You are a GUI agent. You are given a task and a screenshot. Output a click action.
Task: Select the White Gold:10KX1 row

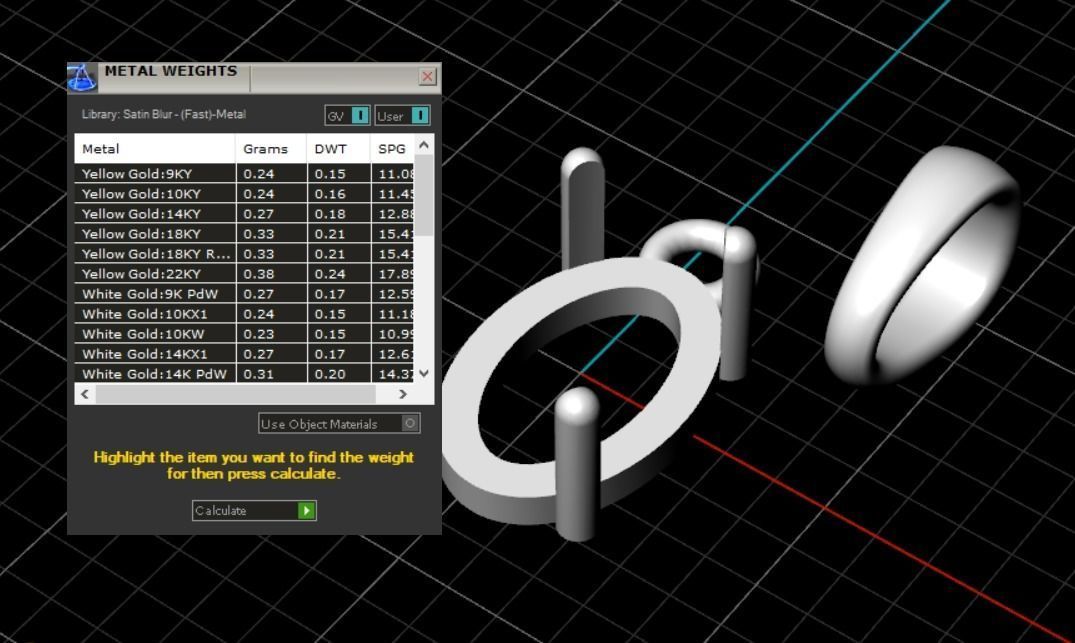244,313
